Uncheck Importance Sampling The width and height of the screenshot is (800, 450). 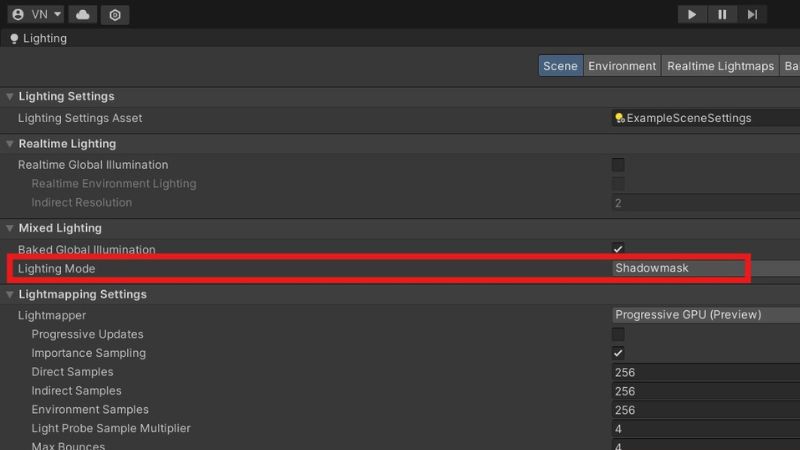[x=618, y=353]
